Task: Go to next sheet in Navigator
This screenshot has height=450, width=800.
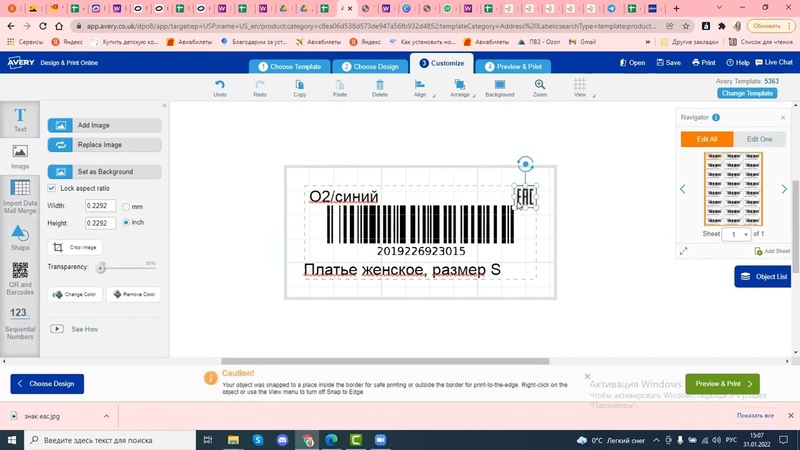Action: click(x=784, y=189)
